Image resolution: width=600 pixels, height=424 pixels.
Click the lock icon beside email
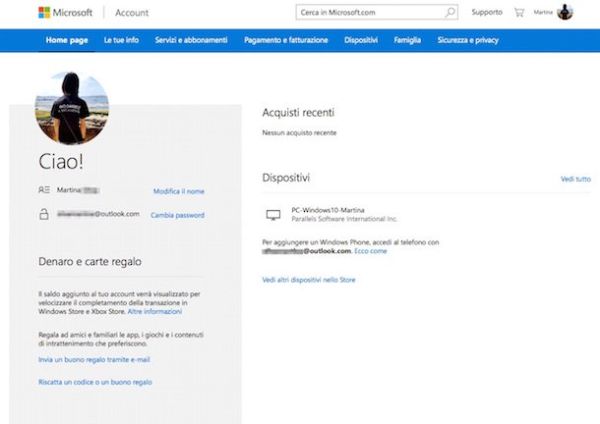[x=43, y=214]
